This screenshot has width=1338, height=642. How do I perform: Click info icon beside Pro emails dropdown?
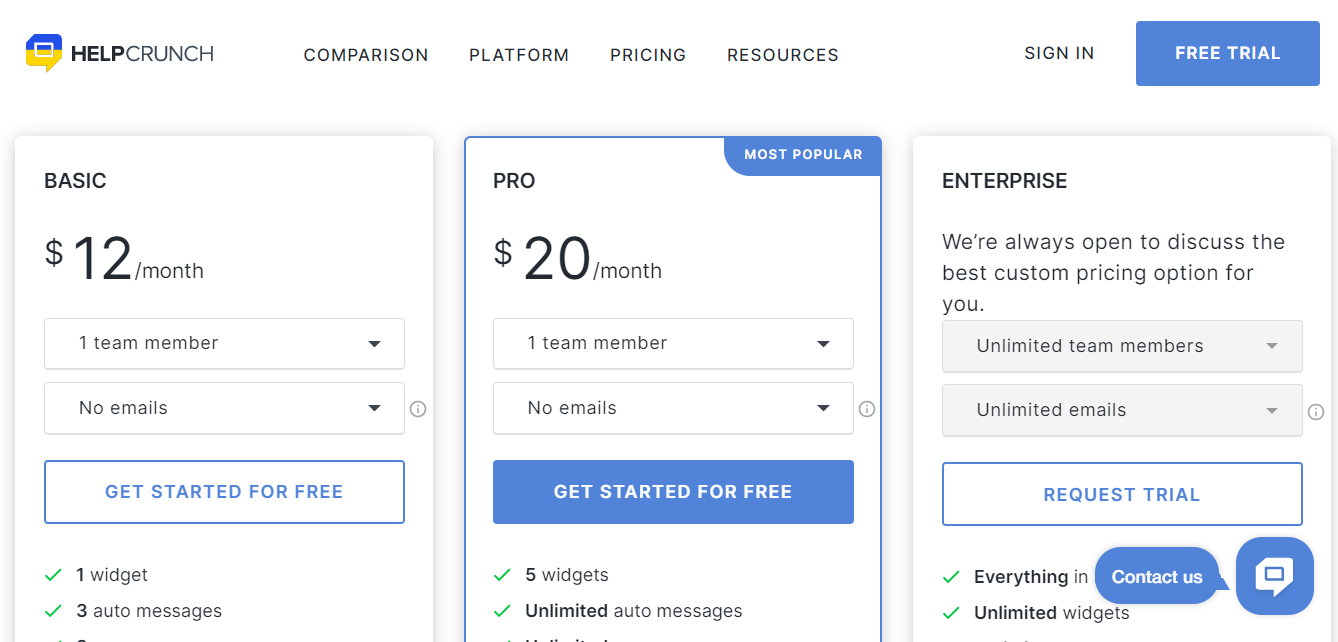(x=867, y=409)
